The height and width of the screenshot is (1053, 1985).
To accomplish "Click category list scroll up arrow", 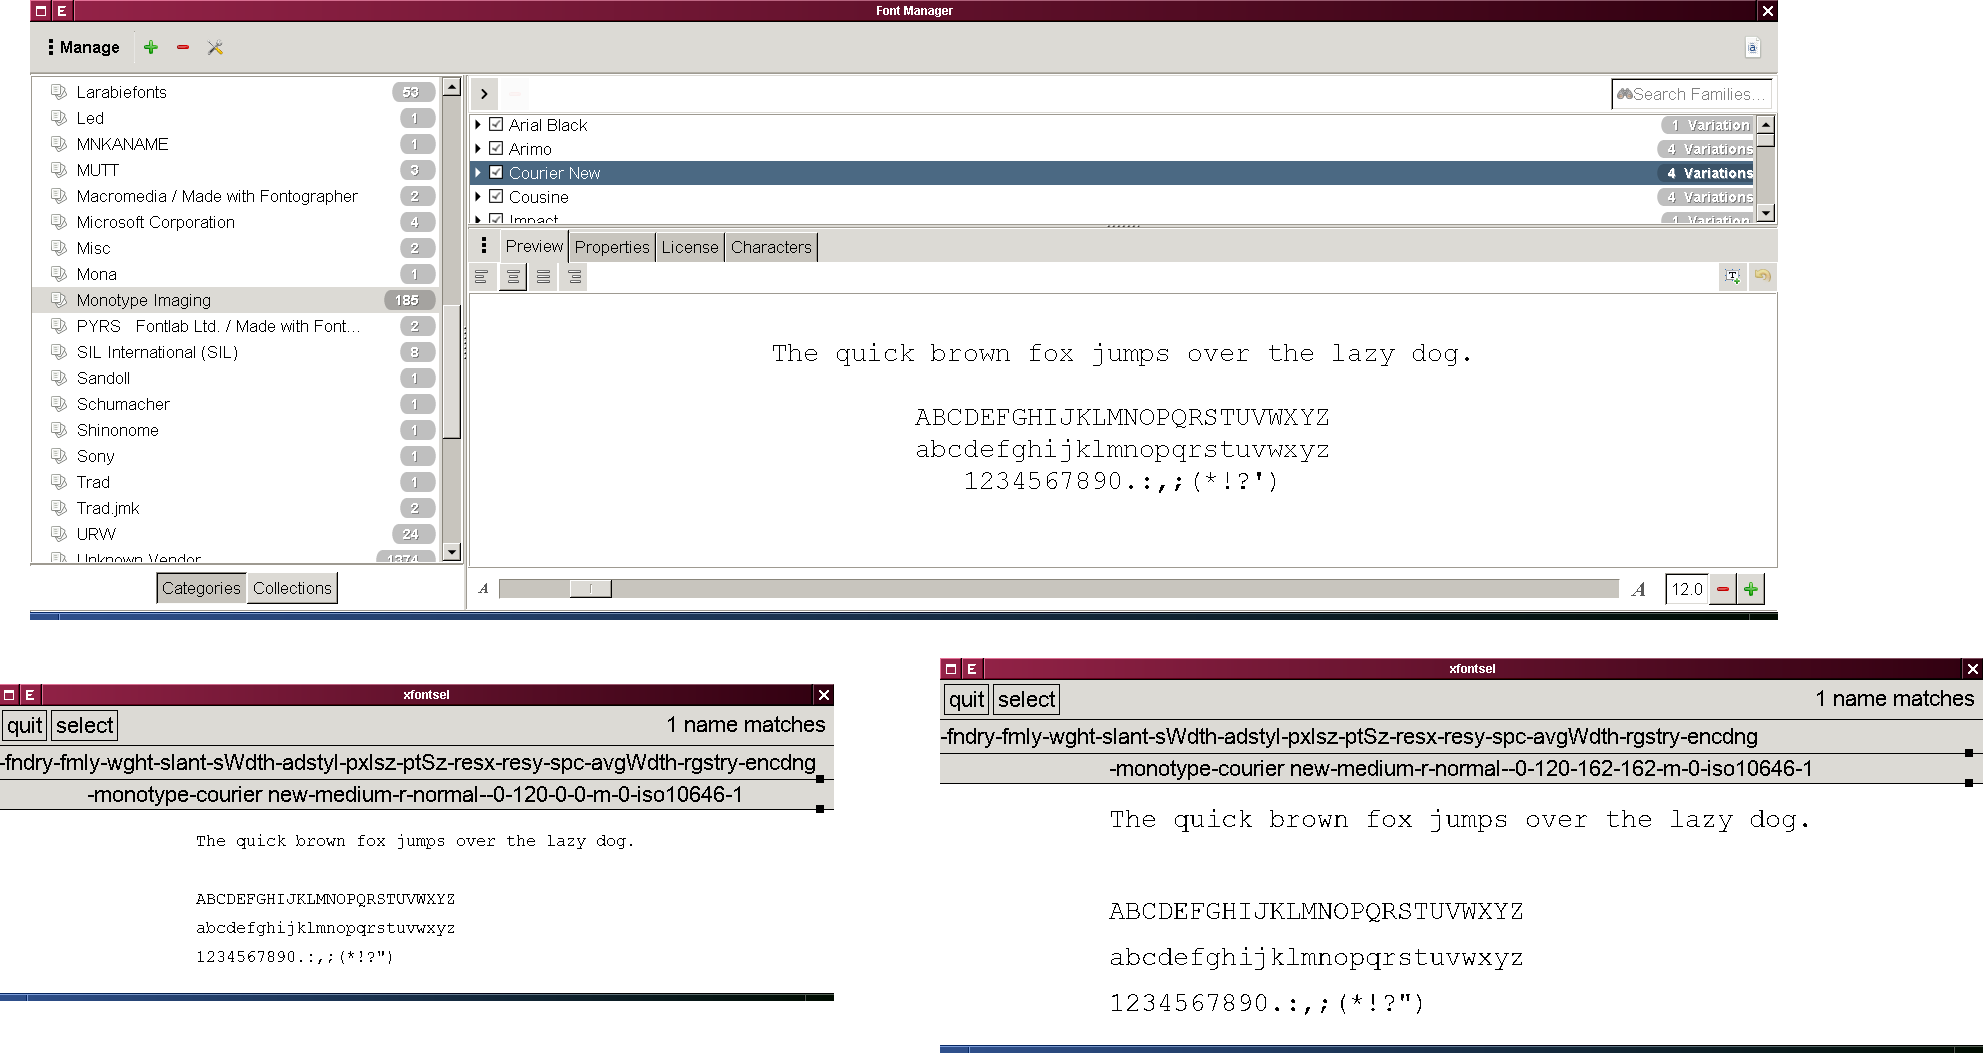I will [451, 87].
